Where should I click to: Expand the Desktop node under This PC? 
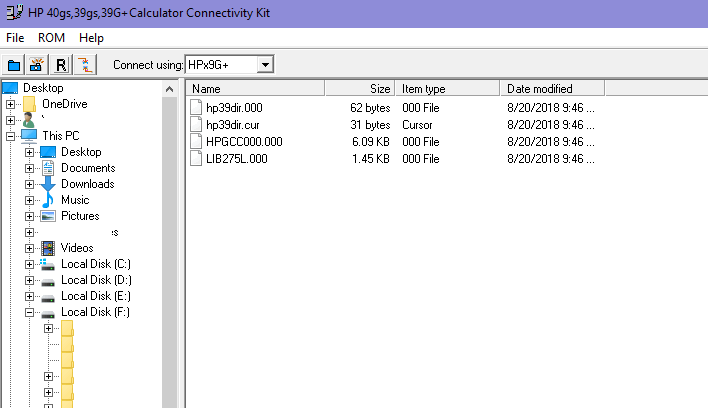click(x=29, y=152)
